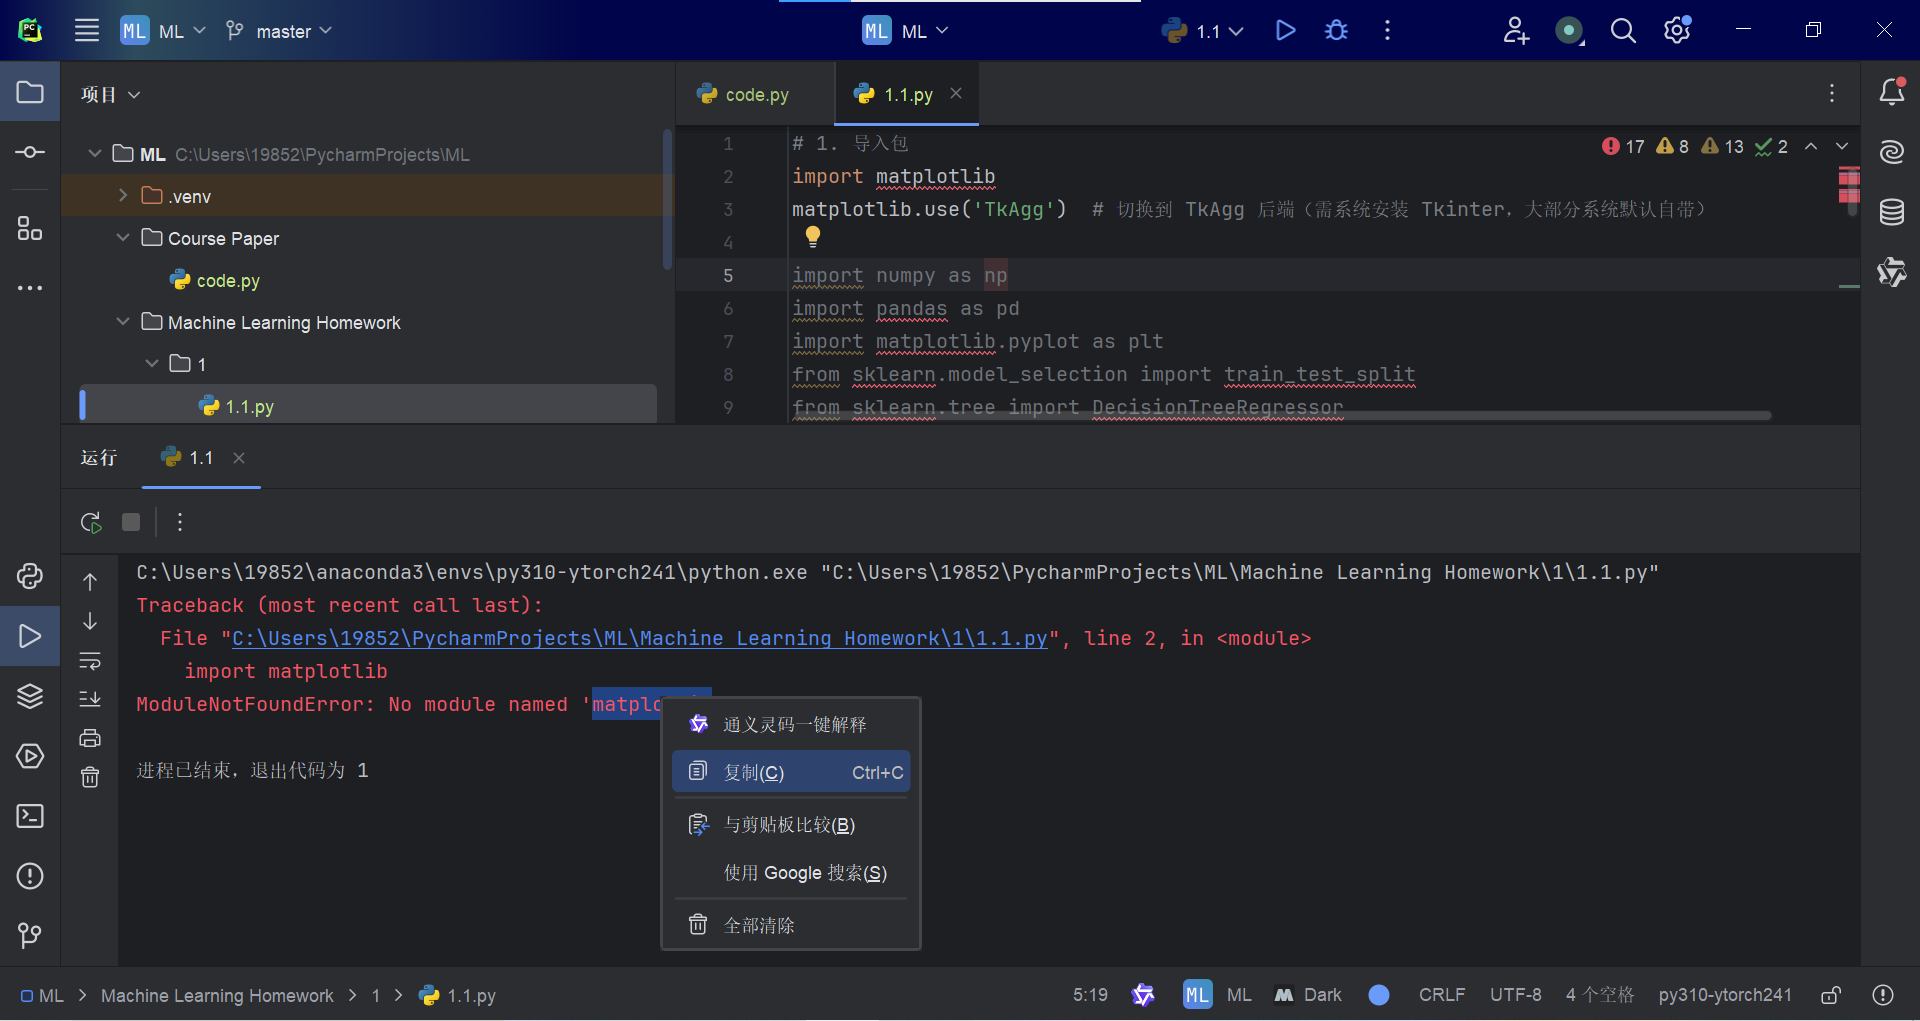Open the Git version control tool window

[x=30, y=935]
